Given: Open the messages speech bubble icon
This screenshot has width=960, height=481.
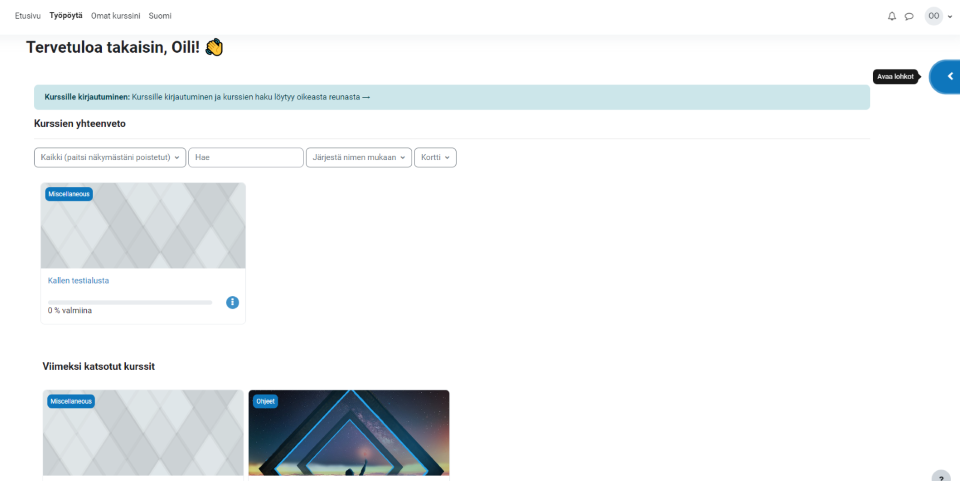Looking at the screenshot, I should click(x=909, y=17).
